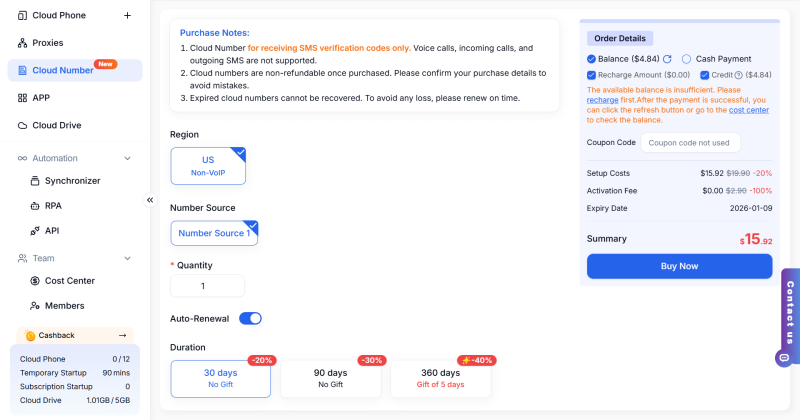
Task: Collapse the sidebar with the double-chevron icon
Action: 150,200
